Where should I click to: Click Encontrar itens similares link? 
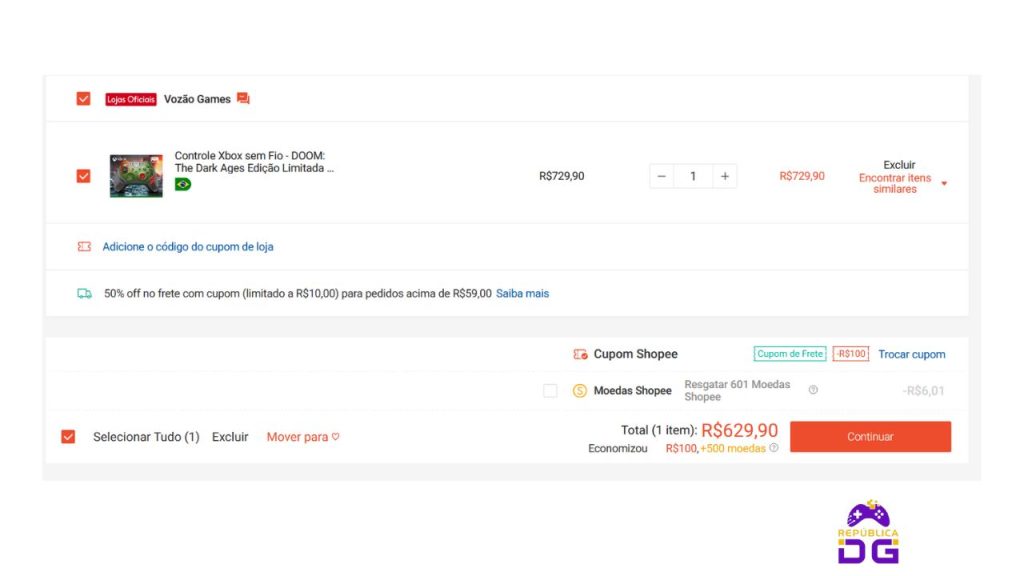(895, 184)
